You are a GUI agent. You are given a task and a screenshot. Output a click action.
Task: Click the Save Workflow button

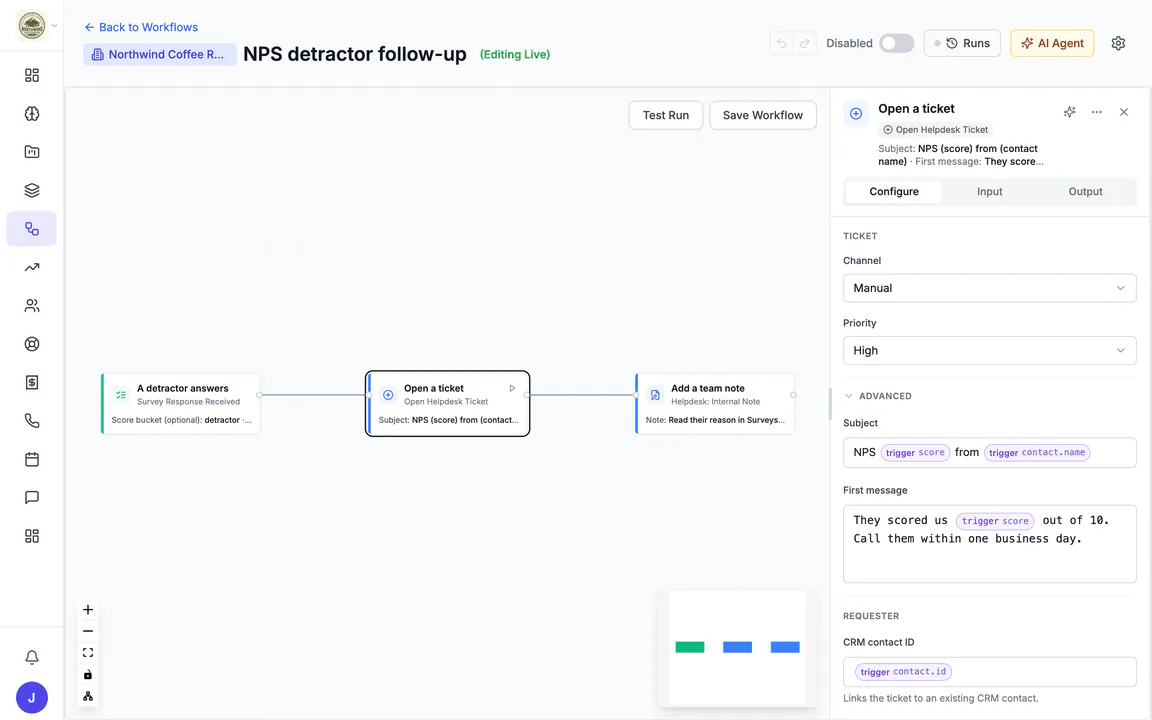click(763, 115)
